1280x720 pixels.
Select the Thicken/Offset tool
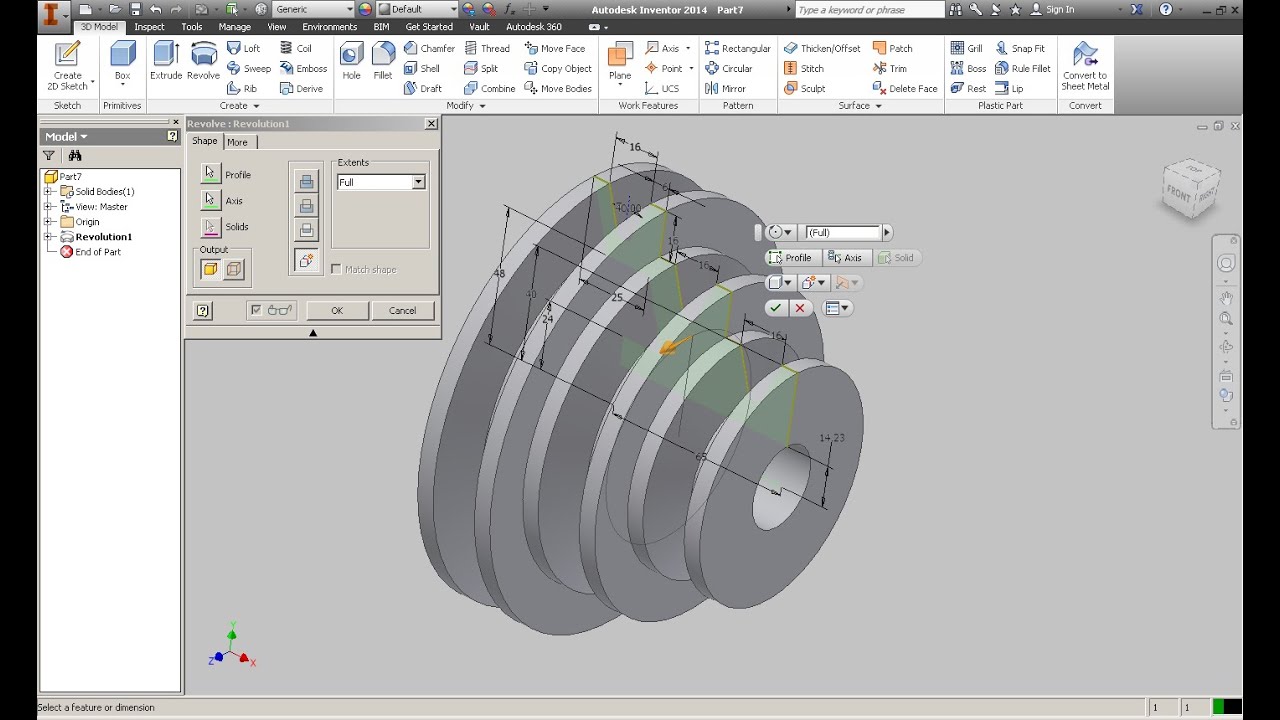pos(822,48)
